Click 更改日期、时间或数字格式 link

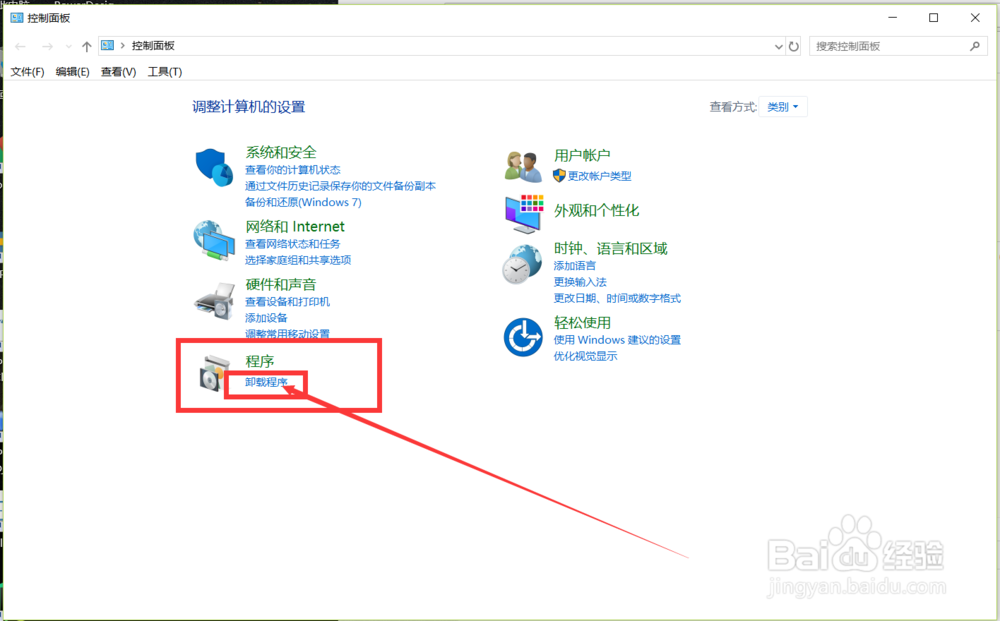pos(617,298)
